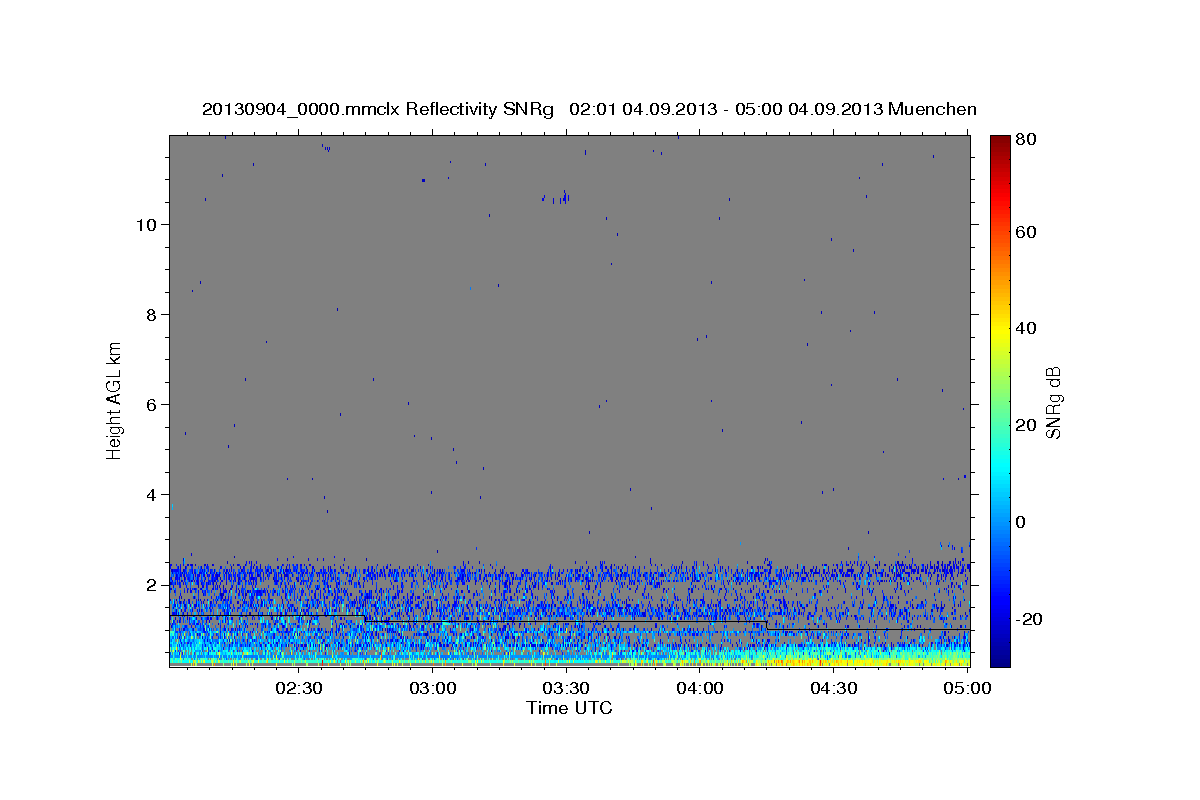Click the colorbar value -20
Image resolution: width=1200 pixels, height=800 pixels.
(1028, 619)
